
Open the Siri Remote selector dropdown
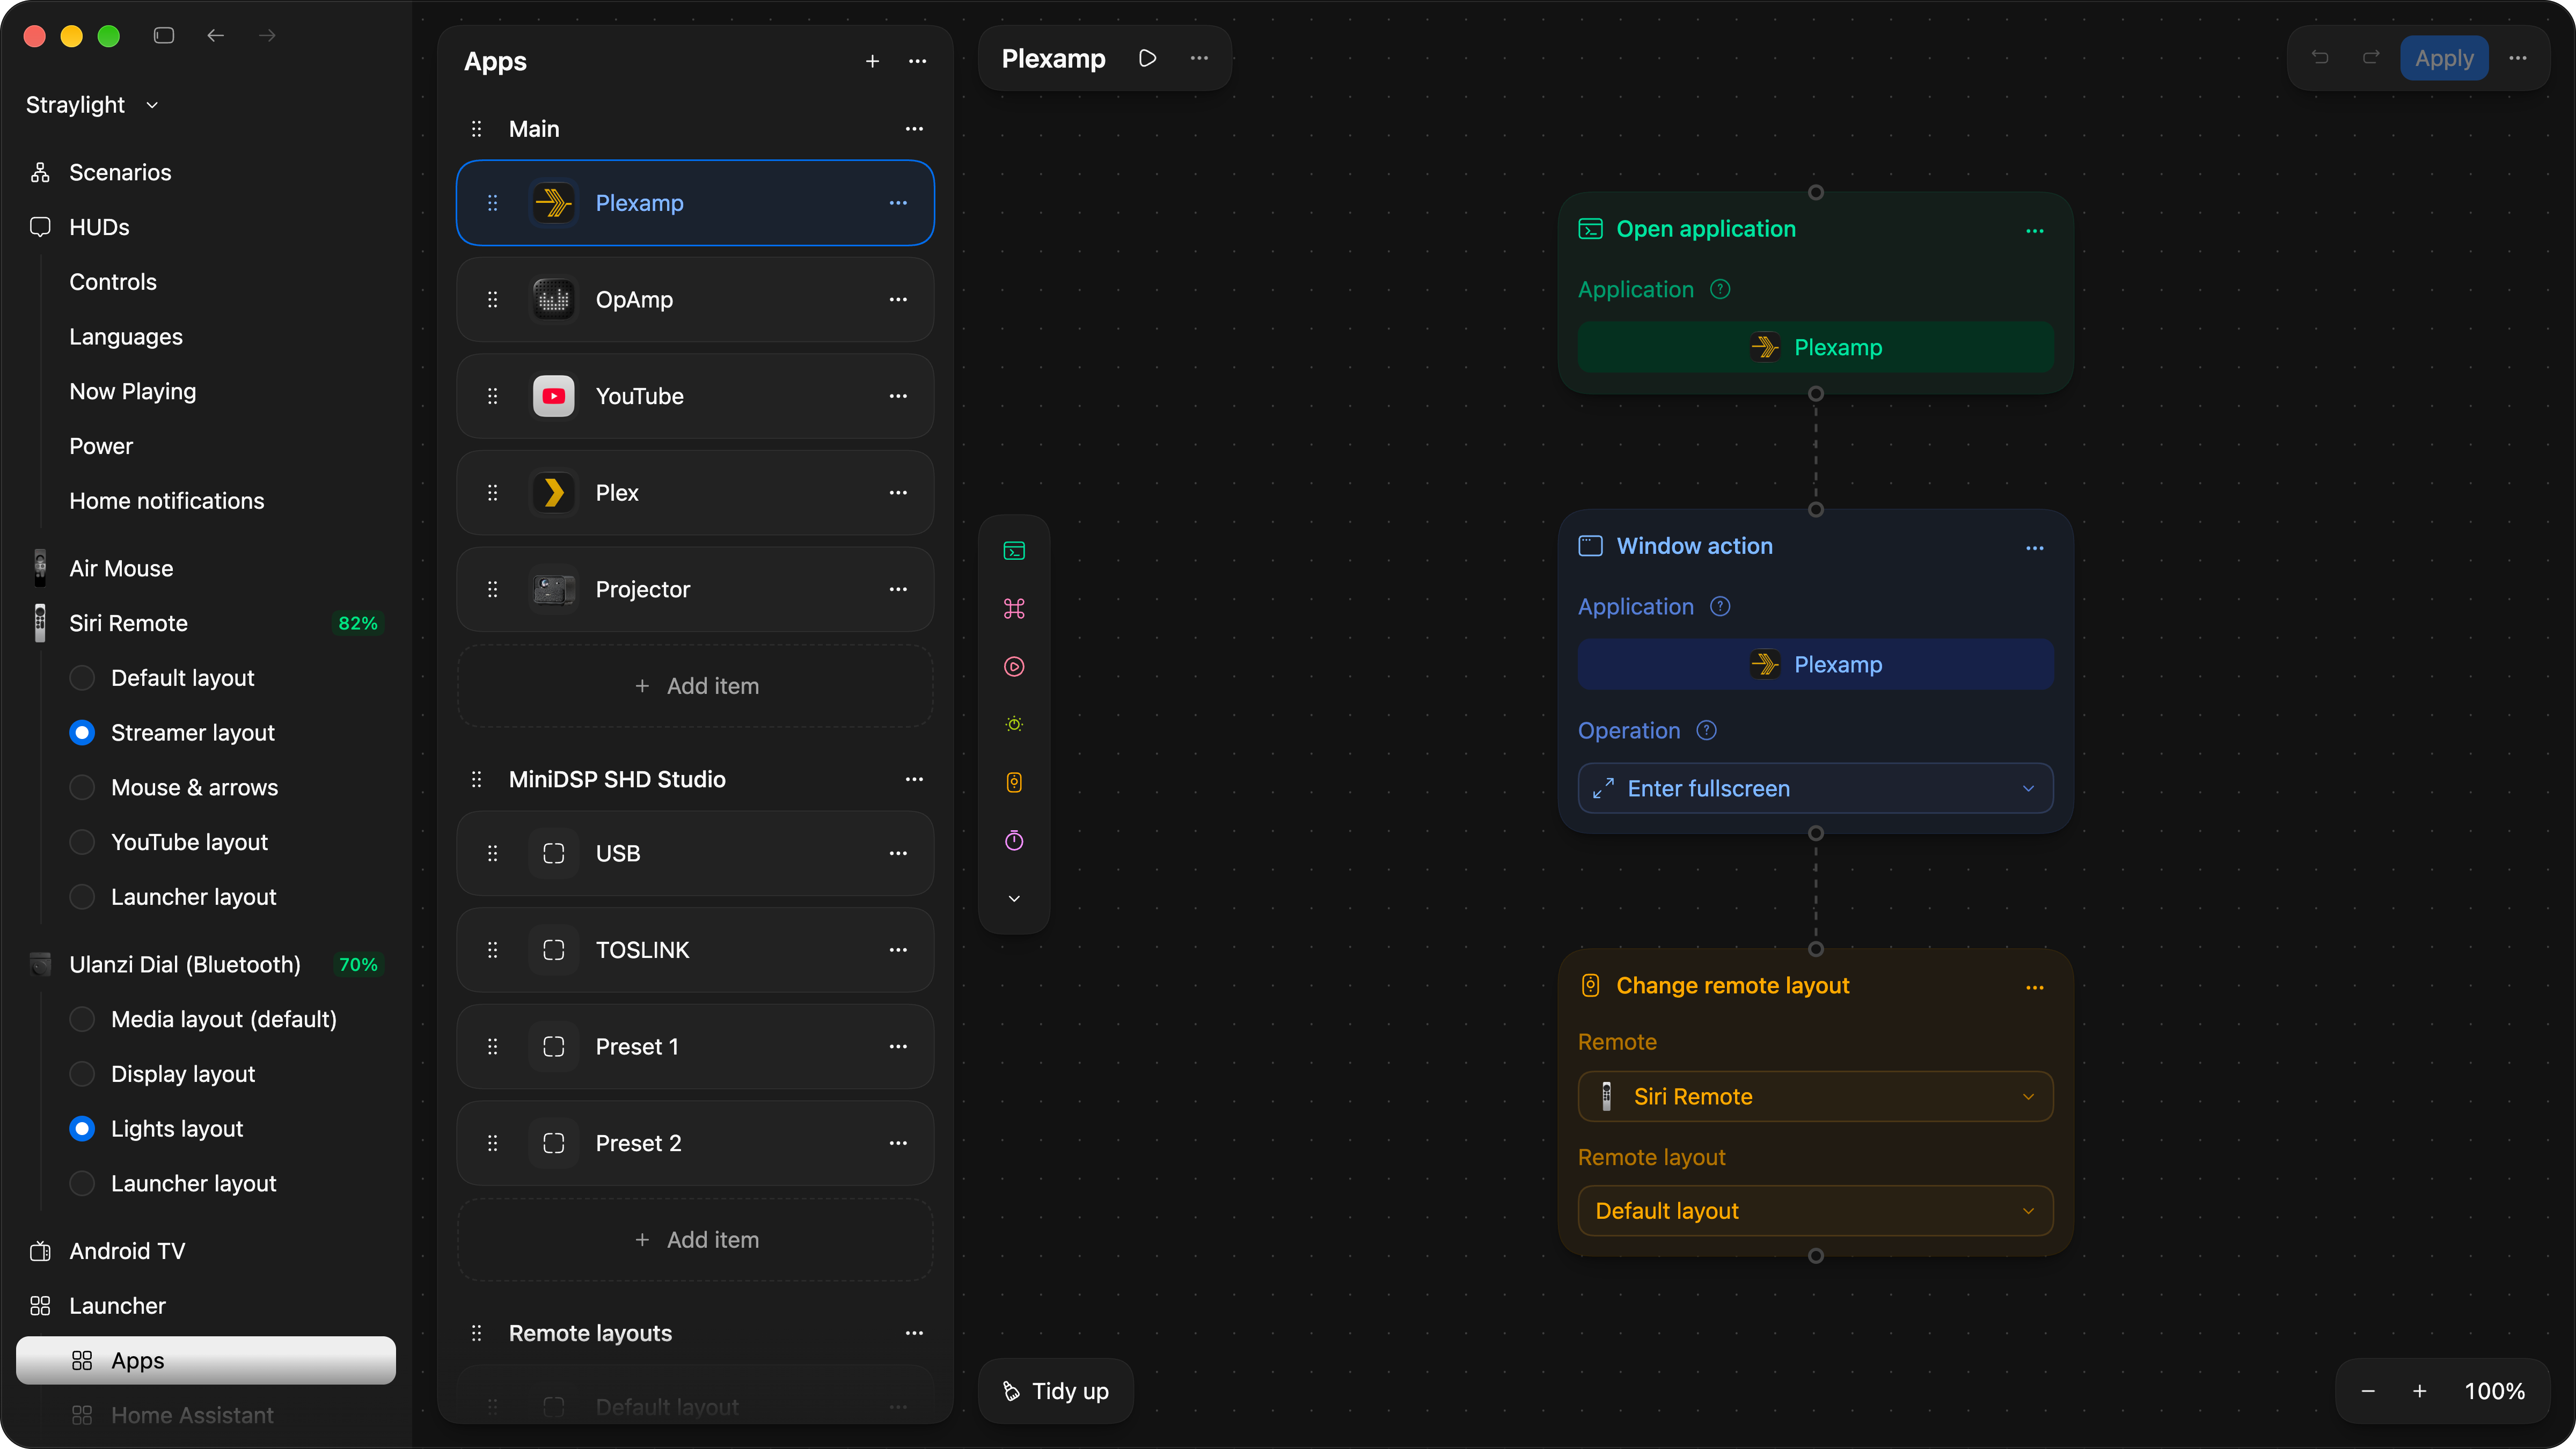click(1815, 1097)
